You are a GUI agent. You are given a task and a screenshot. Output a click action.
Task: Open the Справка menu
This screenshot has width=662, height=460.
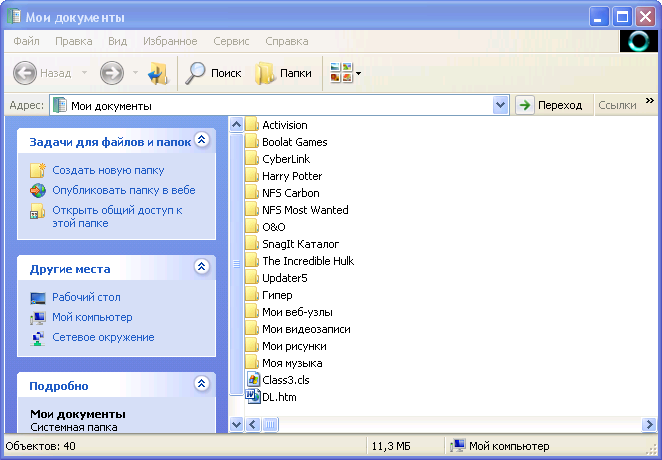[x=287, y=41]
